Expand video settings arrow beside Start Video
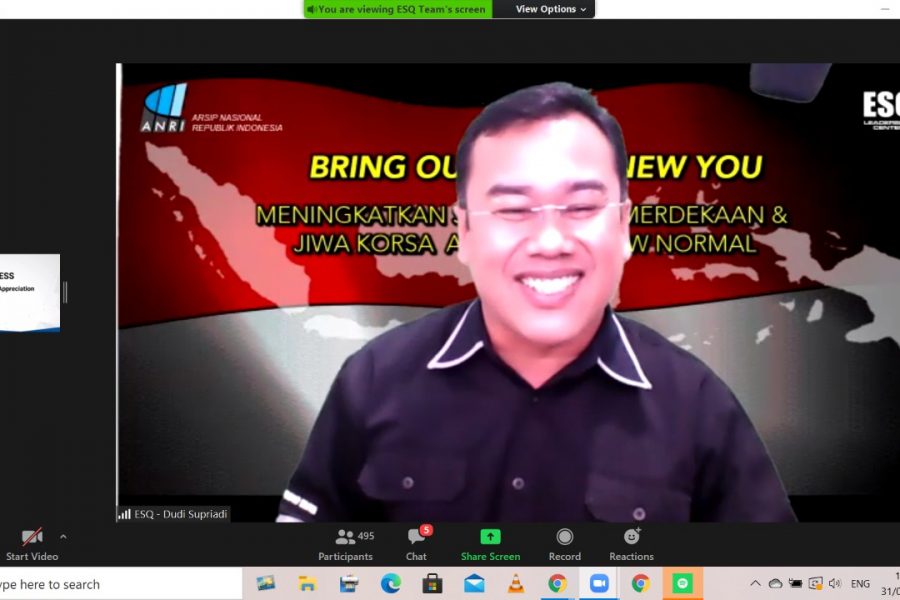The width and height of the screenshot is (900, 600). pos(64,537)
